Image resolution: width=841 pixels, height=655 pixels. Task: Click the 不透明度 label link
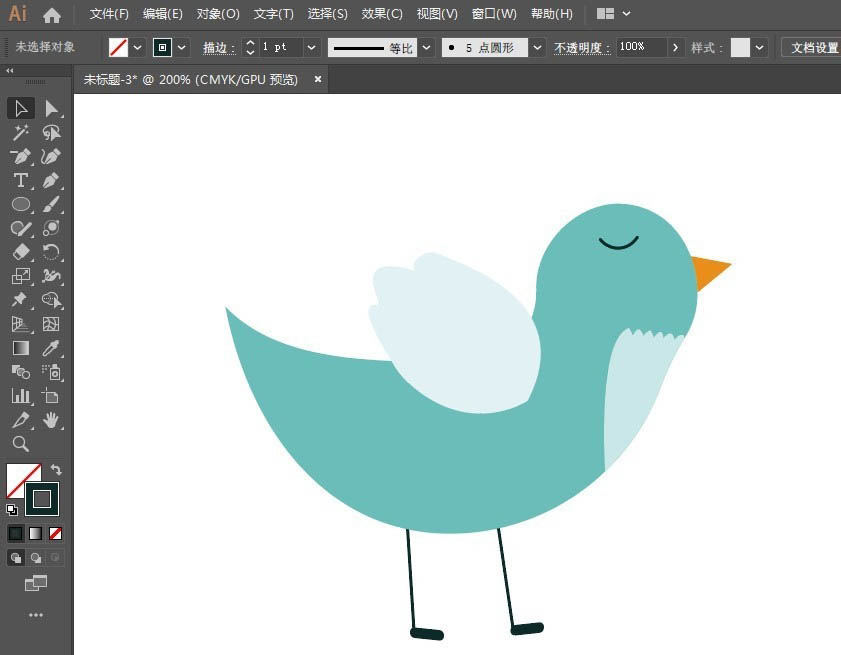click(x=581, y=48)
